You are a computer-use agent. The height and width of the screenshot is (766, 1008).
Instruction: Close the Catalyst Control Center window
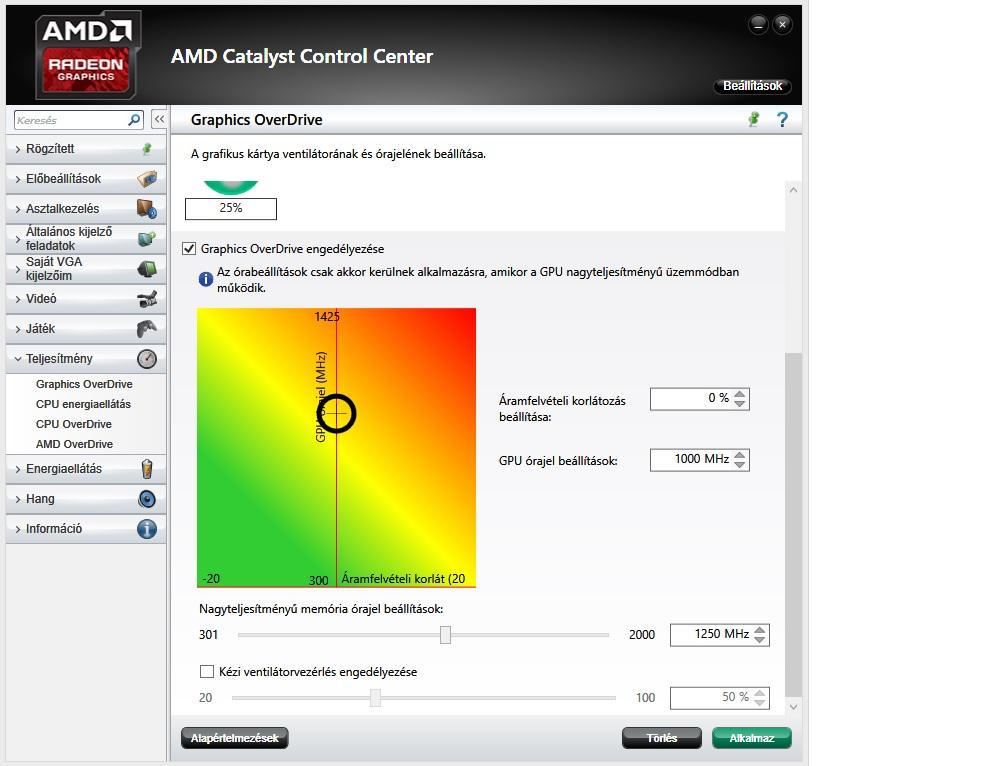pyautogui.click(x=782, y=25)
